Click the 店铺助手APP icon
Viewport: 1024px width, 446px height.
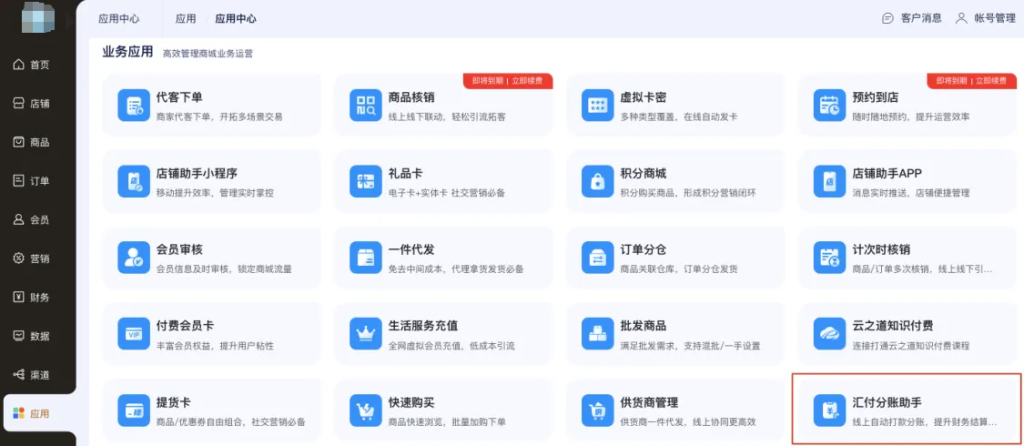click(829, 182)
